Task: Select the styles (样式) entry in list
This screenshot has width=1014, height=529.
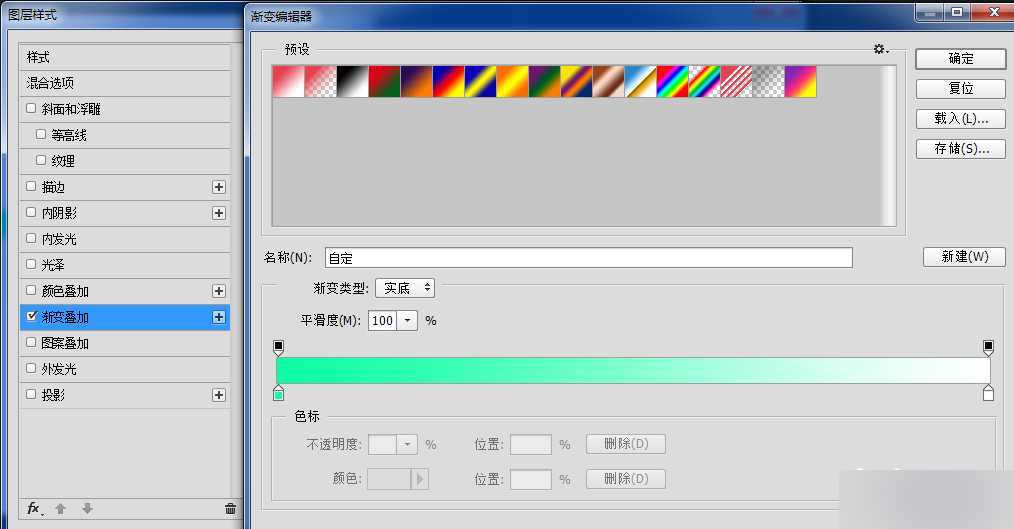Action: (38, 57)
